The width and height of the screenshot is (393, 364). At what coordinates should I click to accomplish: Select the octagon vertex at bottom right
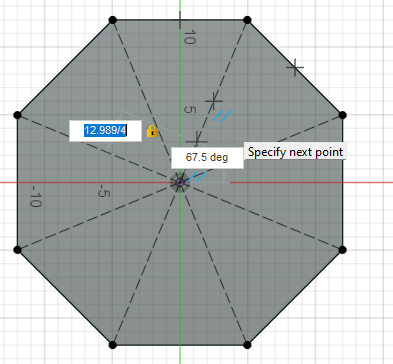coord(247,345)
